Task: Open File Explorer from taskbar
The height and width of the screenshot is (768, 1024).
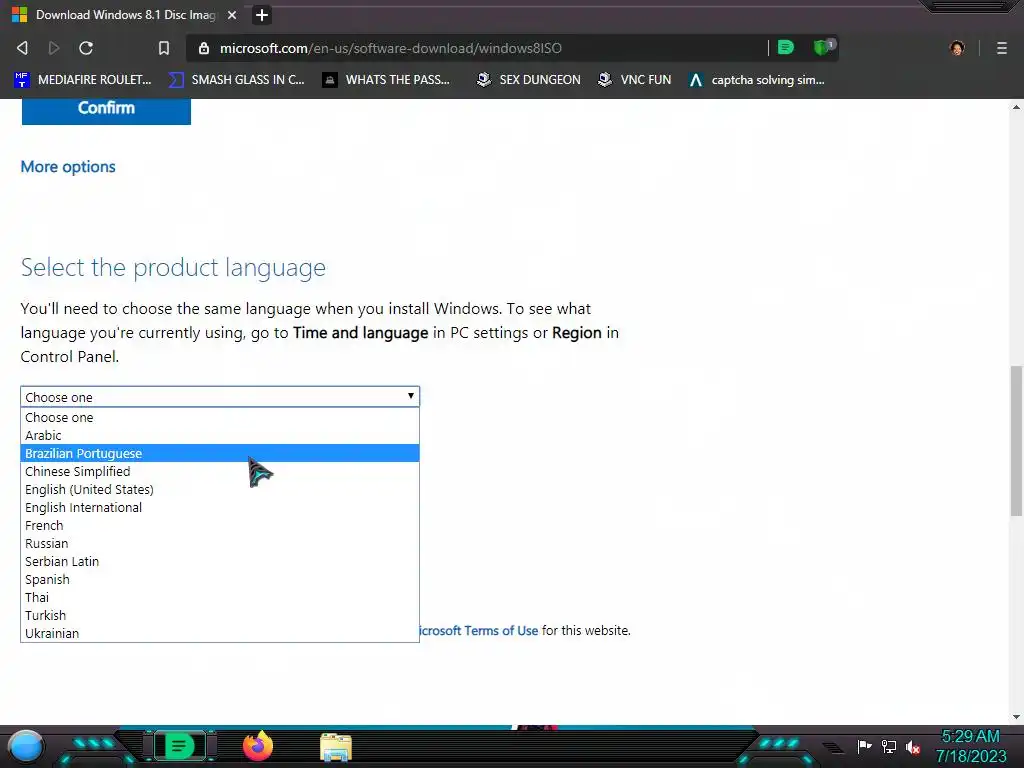Action: point(336,747)
